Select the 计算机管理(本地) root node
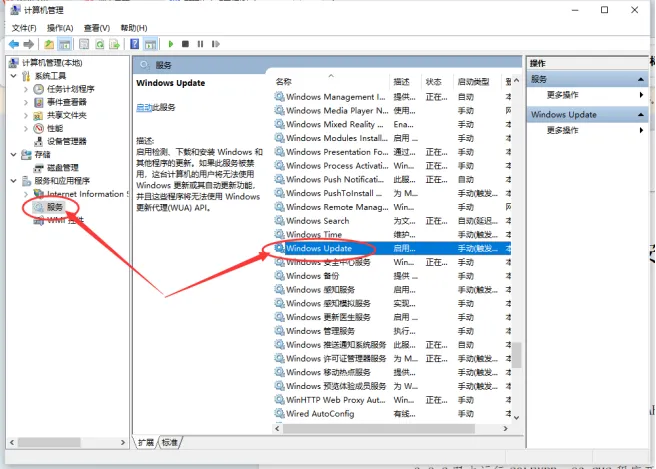Viewport: 656px width, 469px height. coord(52,63)
